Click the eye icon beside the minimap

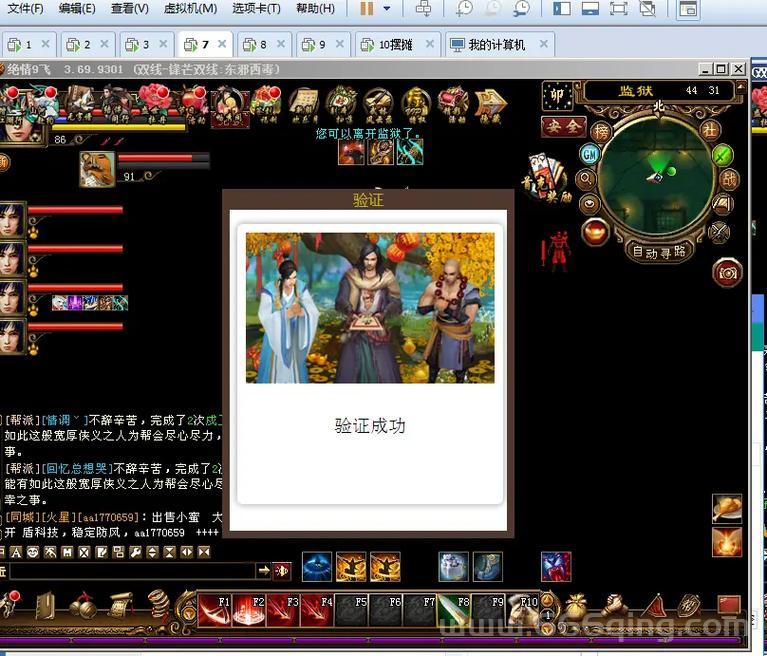pos(589,204)
